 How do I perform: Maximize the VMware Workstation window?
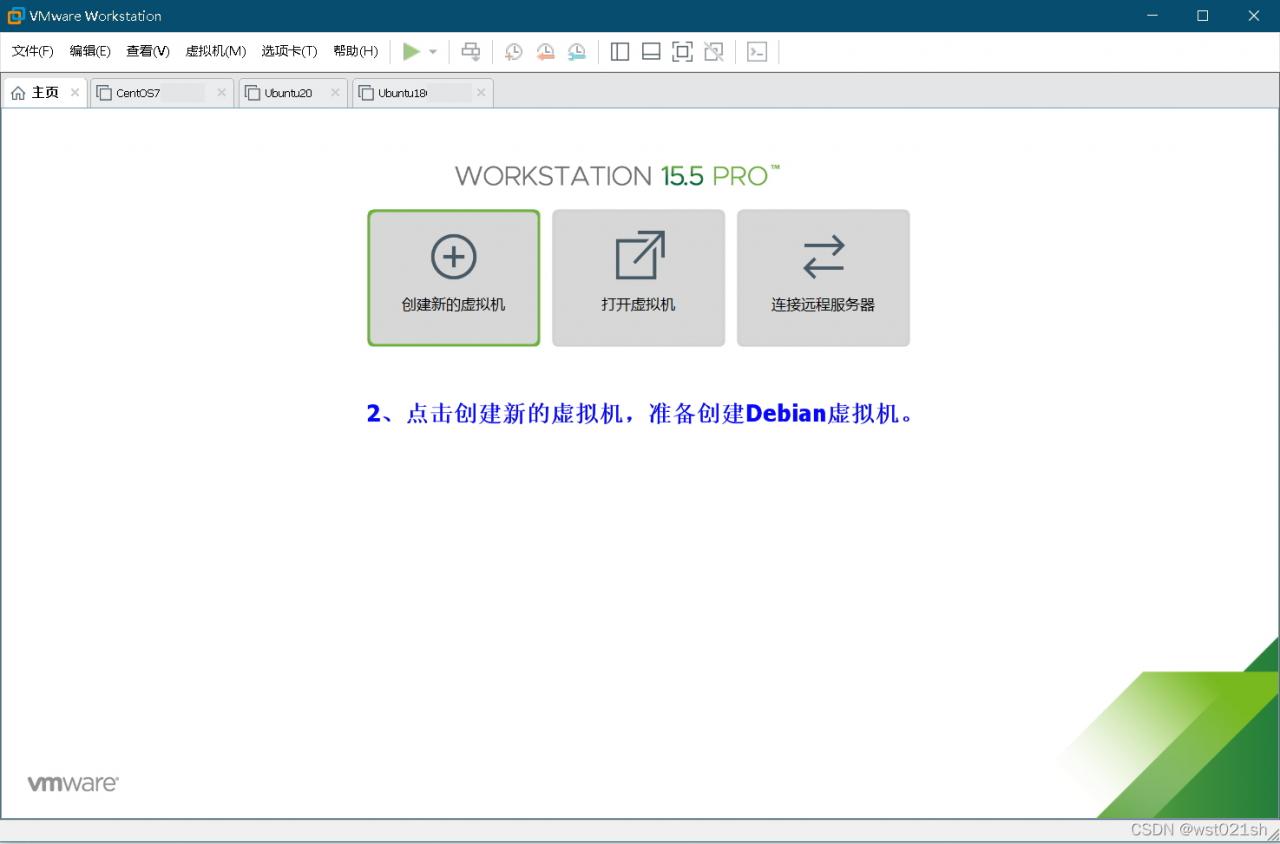[x=1203, y=16]
